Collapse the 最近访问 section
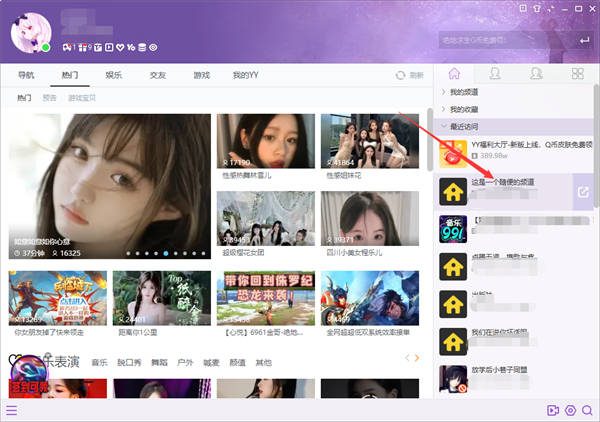The width and height of the screenshot is (600, 422). point(514,126)
